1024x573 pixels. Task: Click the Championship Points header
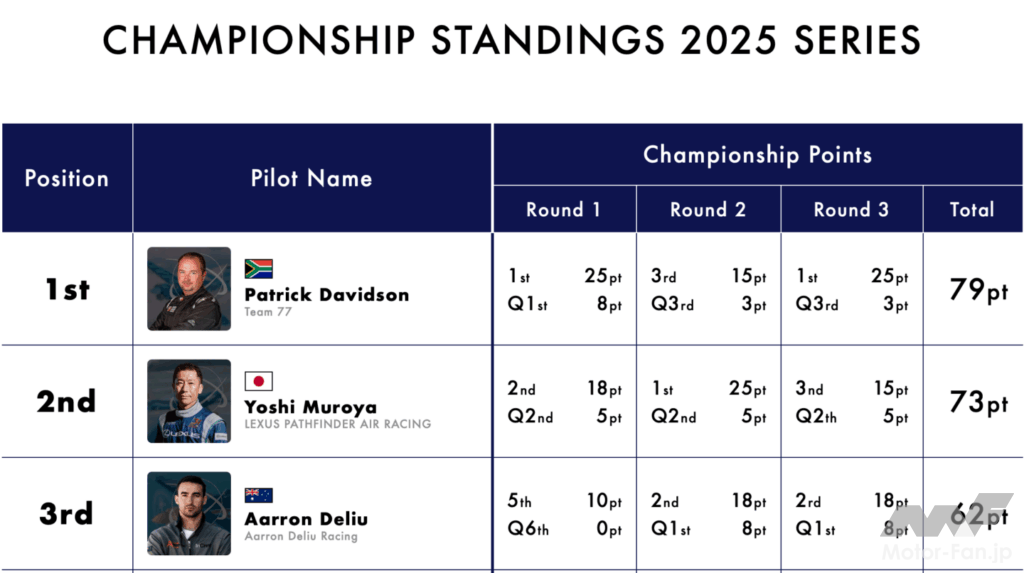(757, 155)
